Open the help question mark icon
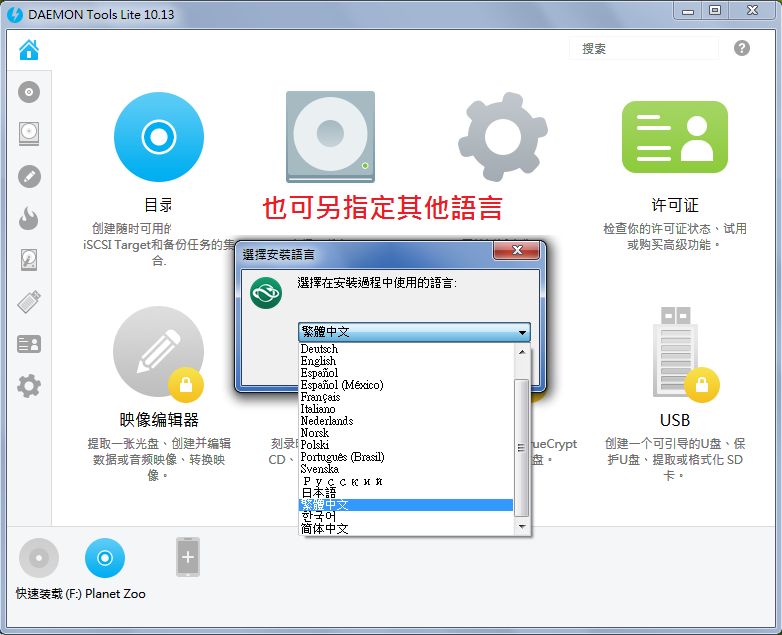The image size is (782, 635). point(742,48)
